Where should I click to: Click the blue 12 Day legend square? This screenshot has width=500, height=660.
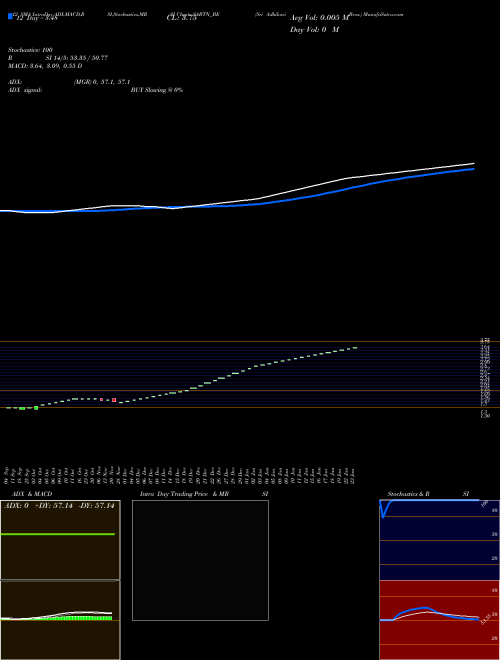(x=10, y=16)
